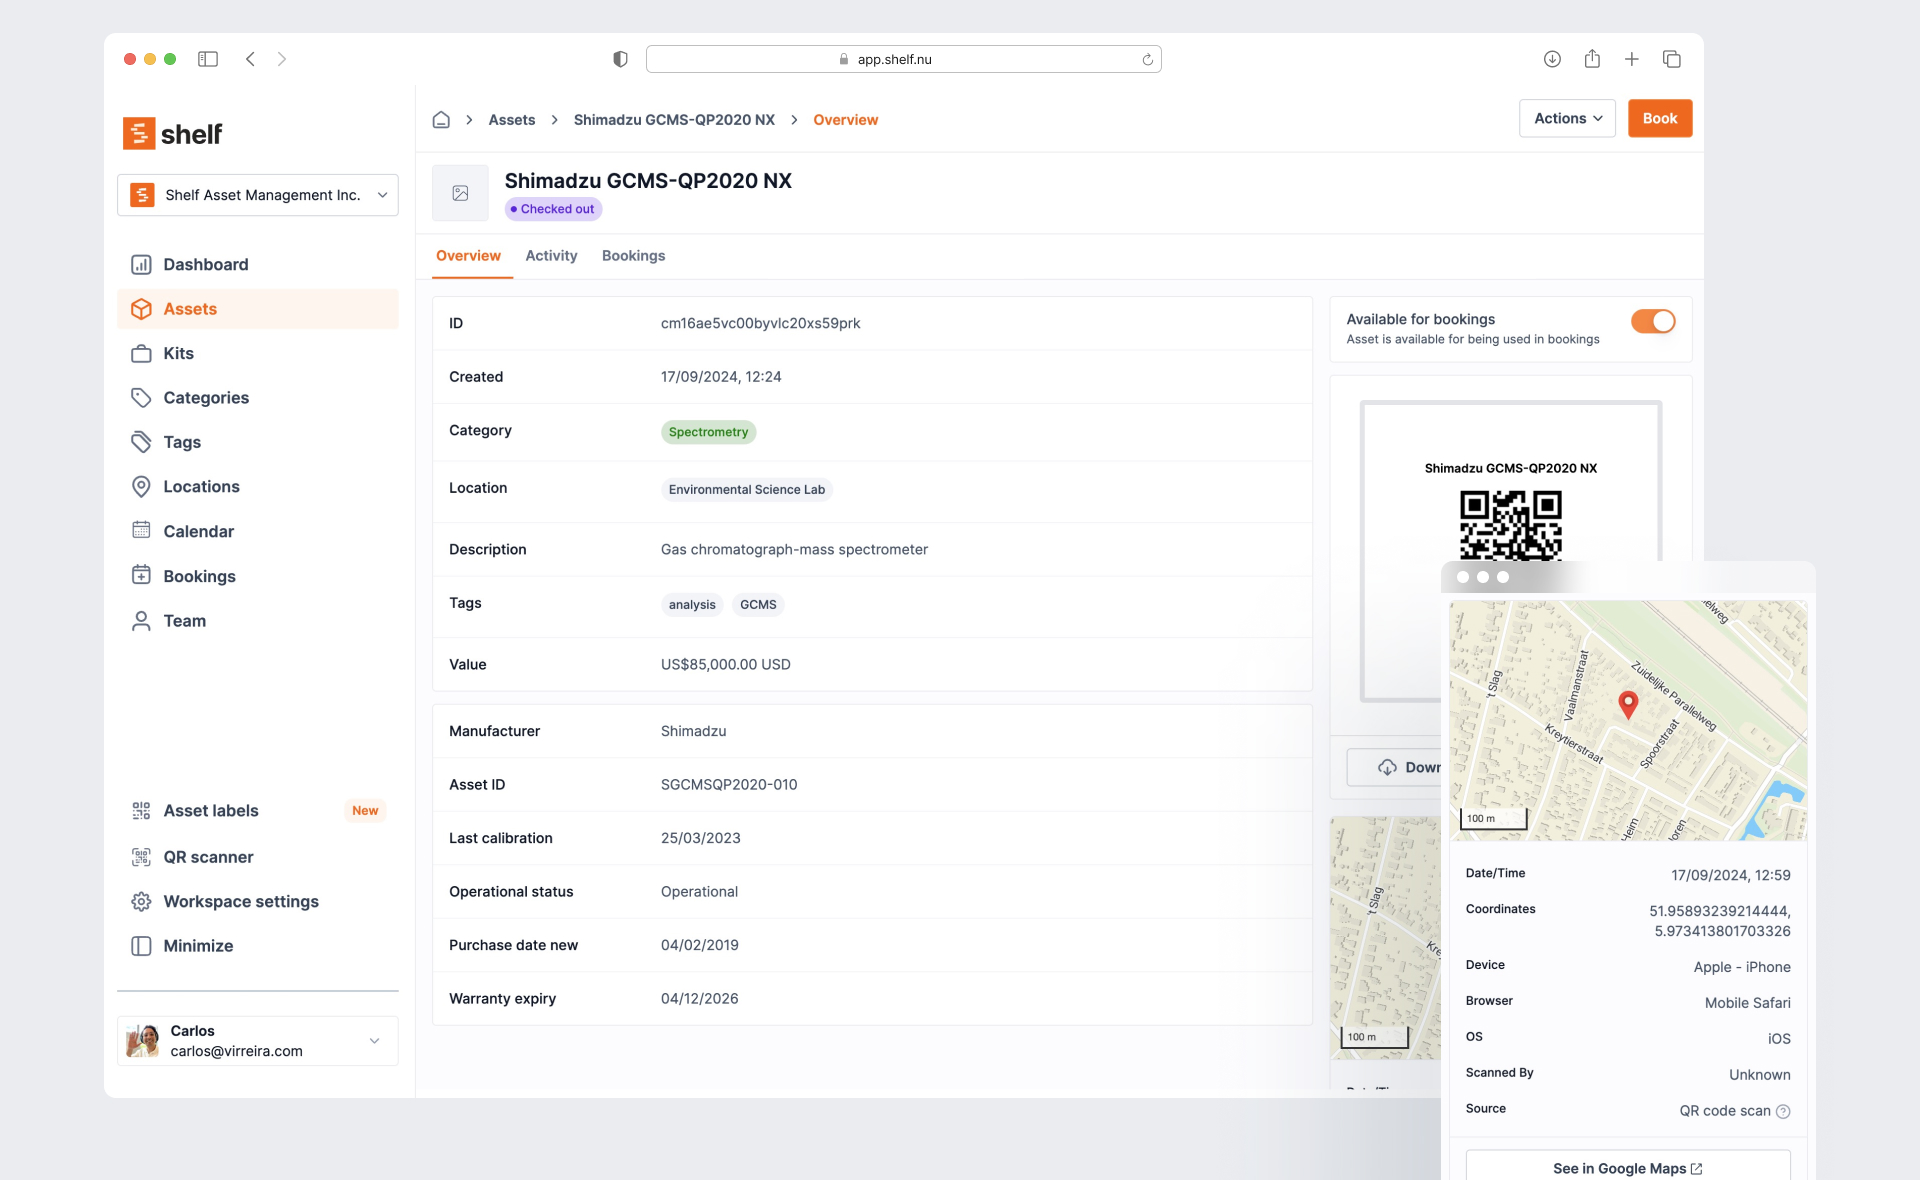The height and width of the screenshot is (1180, 1920).
Task: Click the Spectrometry category badge
Action: [x=708, y=432]
